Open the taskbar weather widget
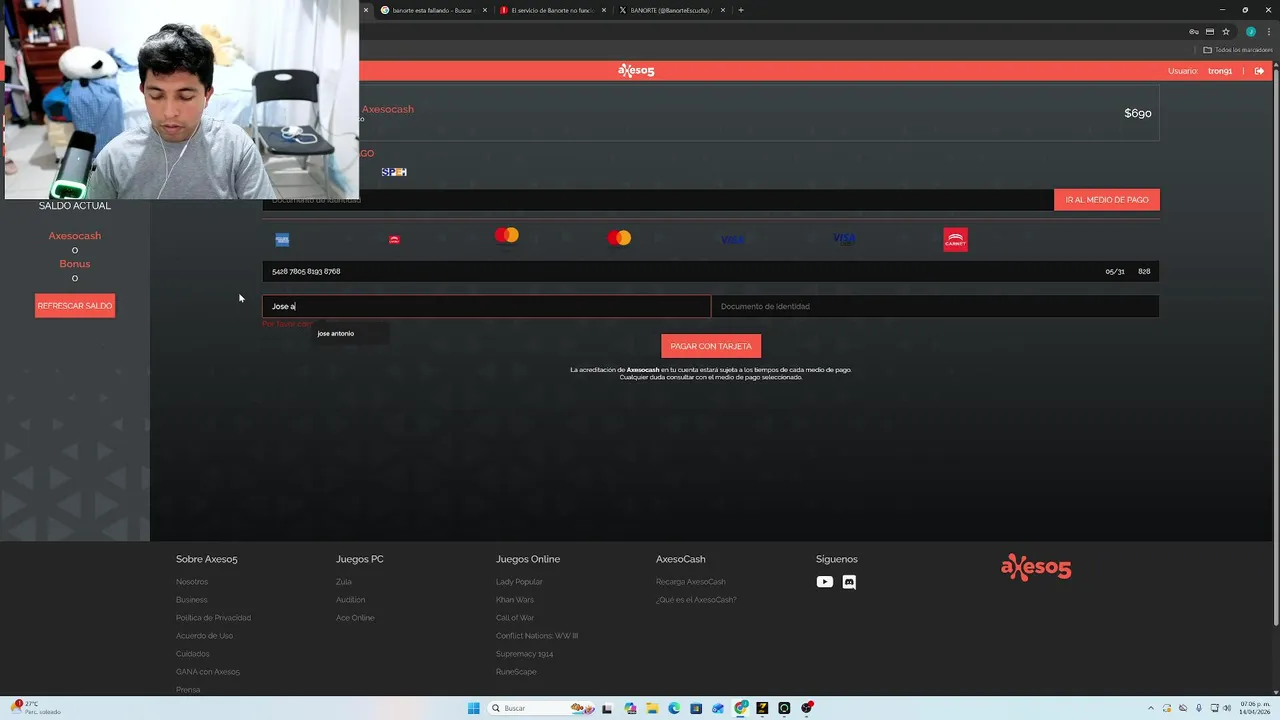The image size is (1280, 720). click(37, 708)
